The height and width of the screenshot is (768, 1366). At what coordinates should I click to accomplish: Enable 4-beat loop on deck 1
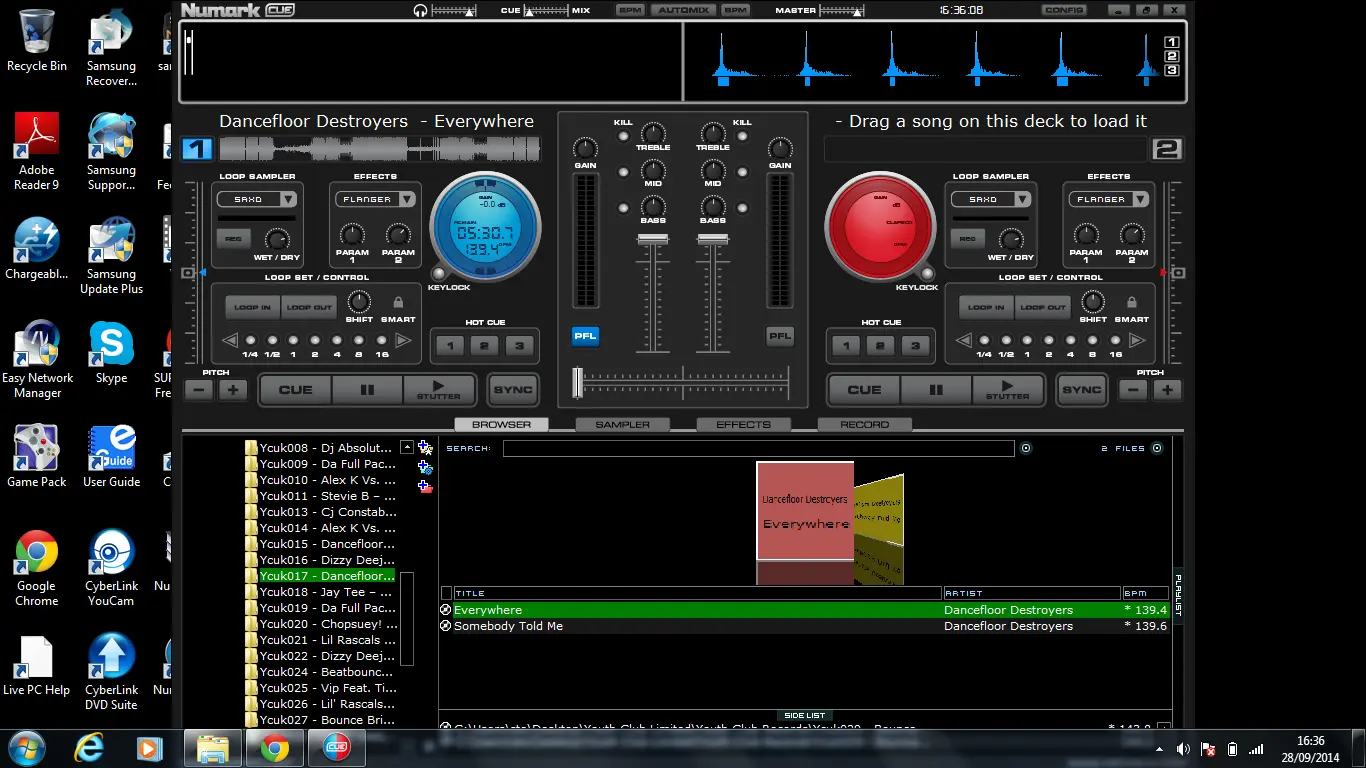[337, 340]
